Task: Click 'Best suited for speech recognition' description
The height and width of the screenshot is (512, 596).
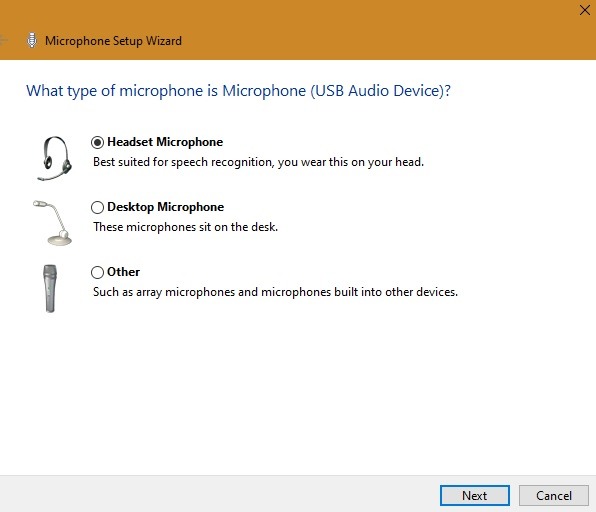Action: pos(258,162)
